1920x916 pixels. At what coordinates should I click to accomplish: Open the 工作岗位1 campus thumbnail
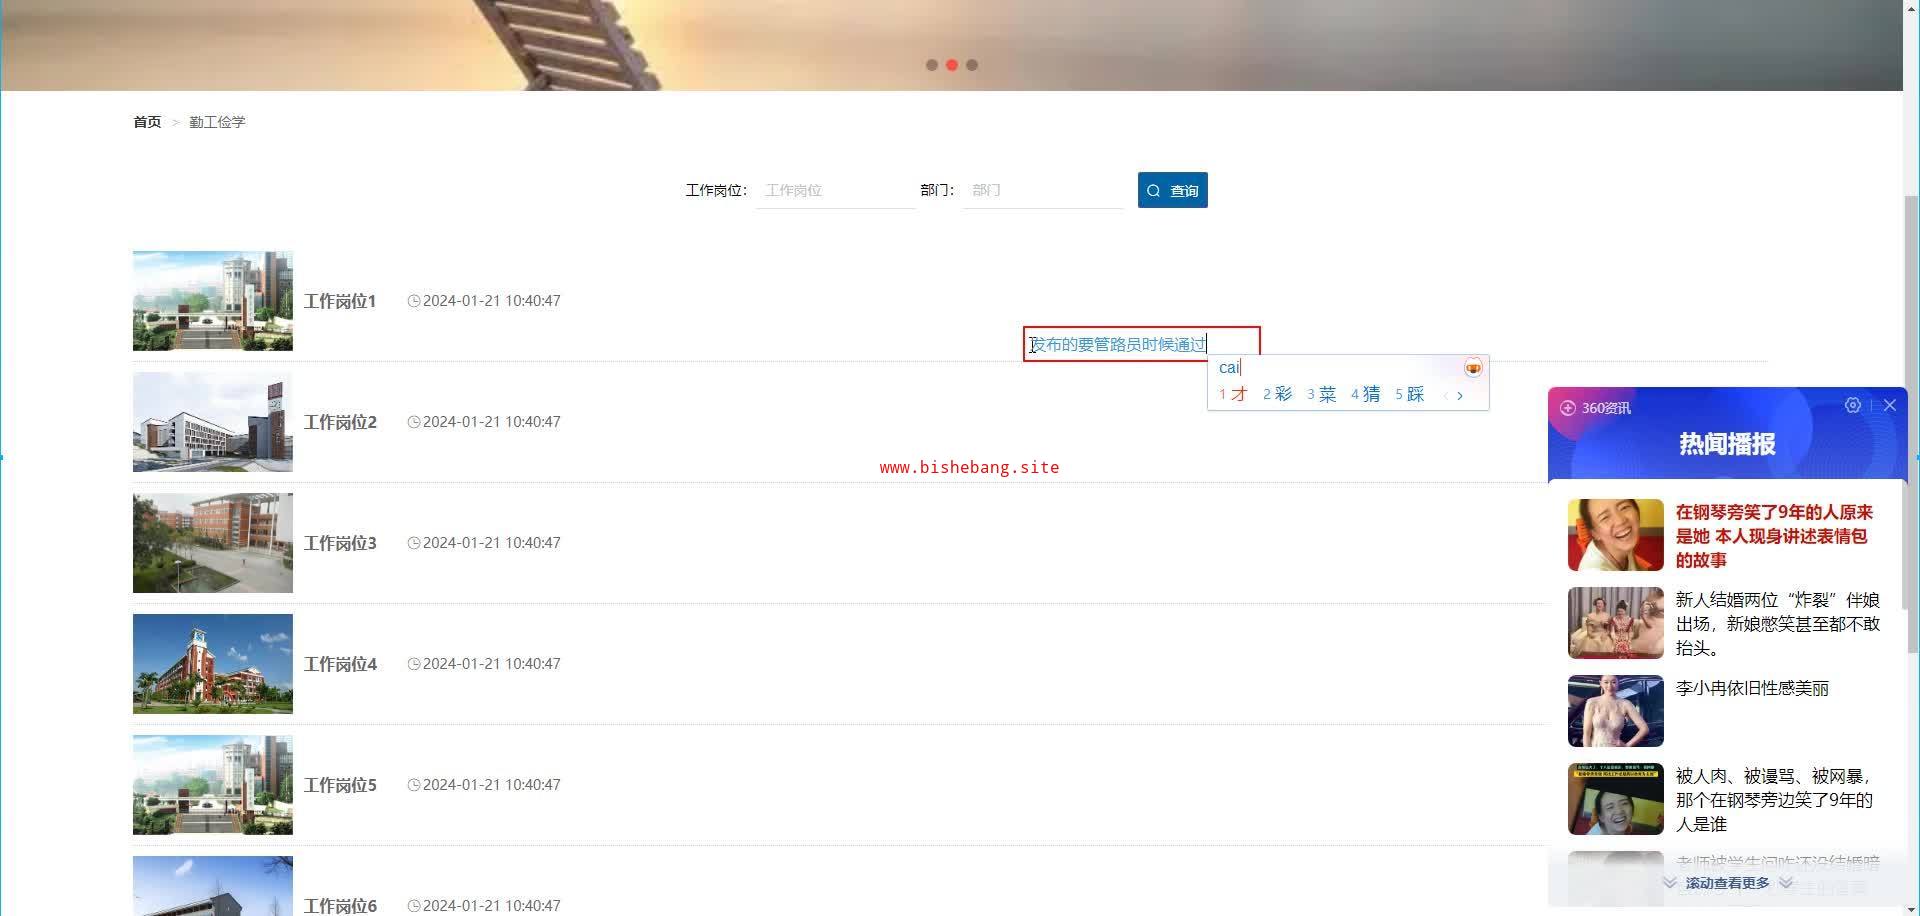coord(213,301)
